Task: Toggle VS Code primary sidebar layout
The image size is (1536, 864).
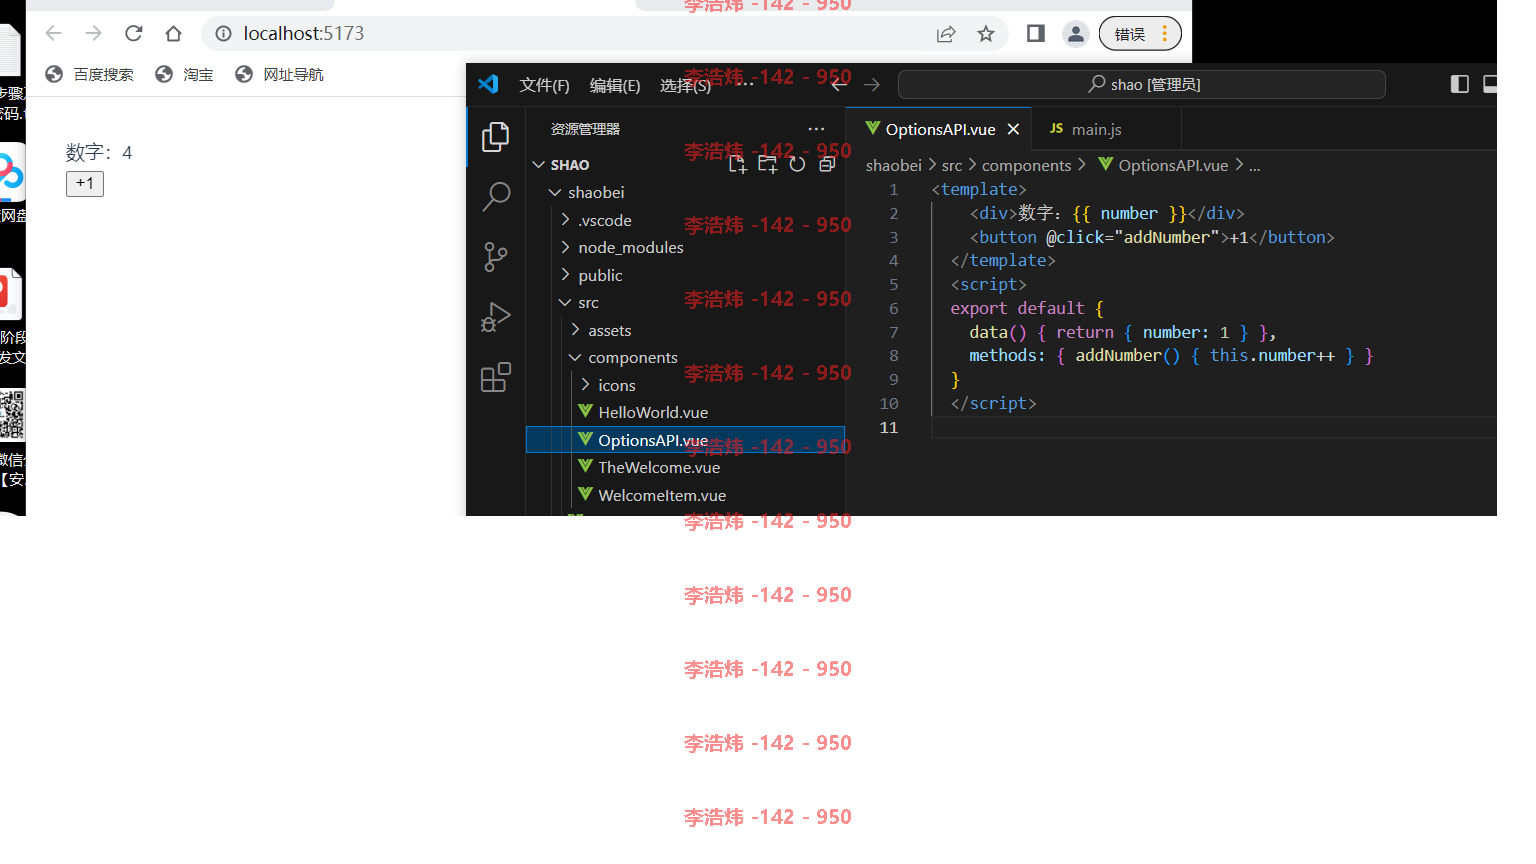Action: 1460,85
